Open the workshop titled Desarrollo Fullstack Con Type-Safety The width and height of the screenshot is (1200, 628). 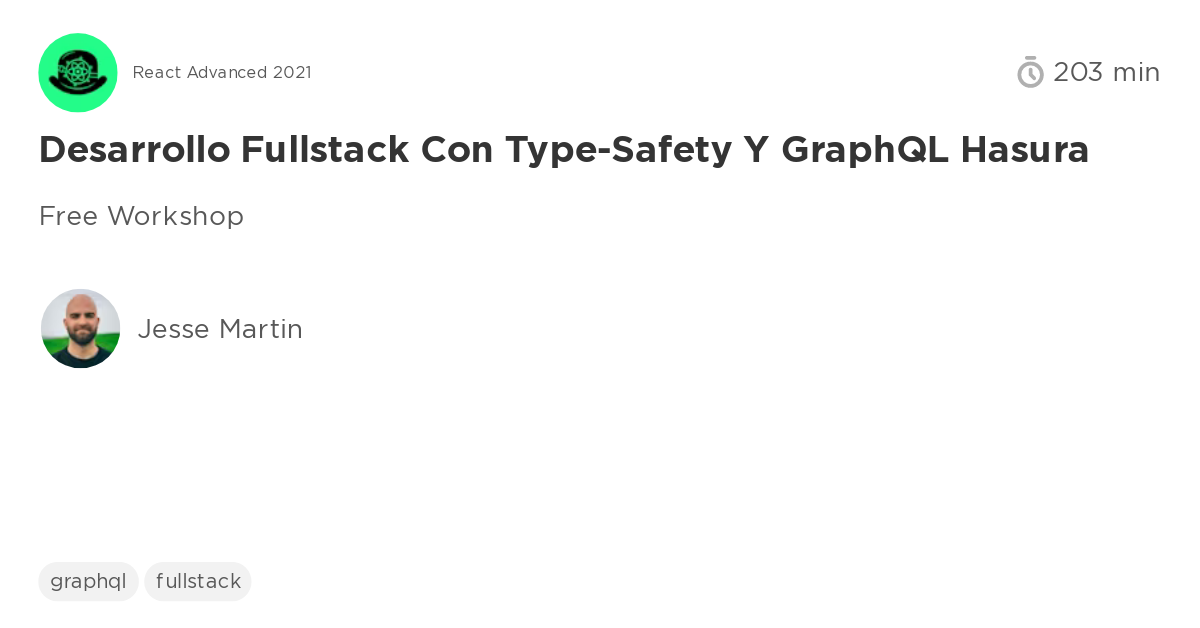pos(564,150)
